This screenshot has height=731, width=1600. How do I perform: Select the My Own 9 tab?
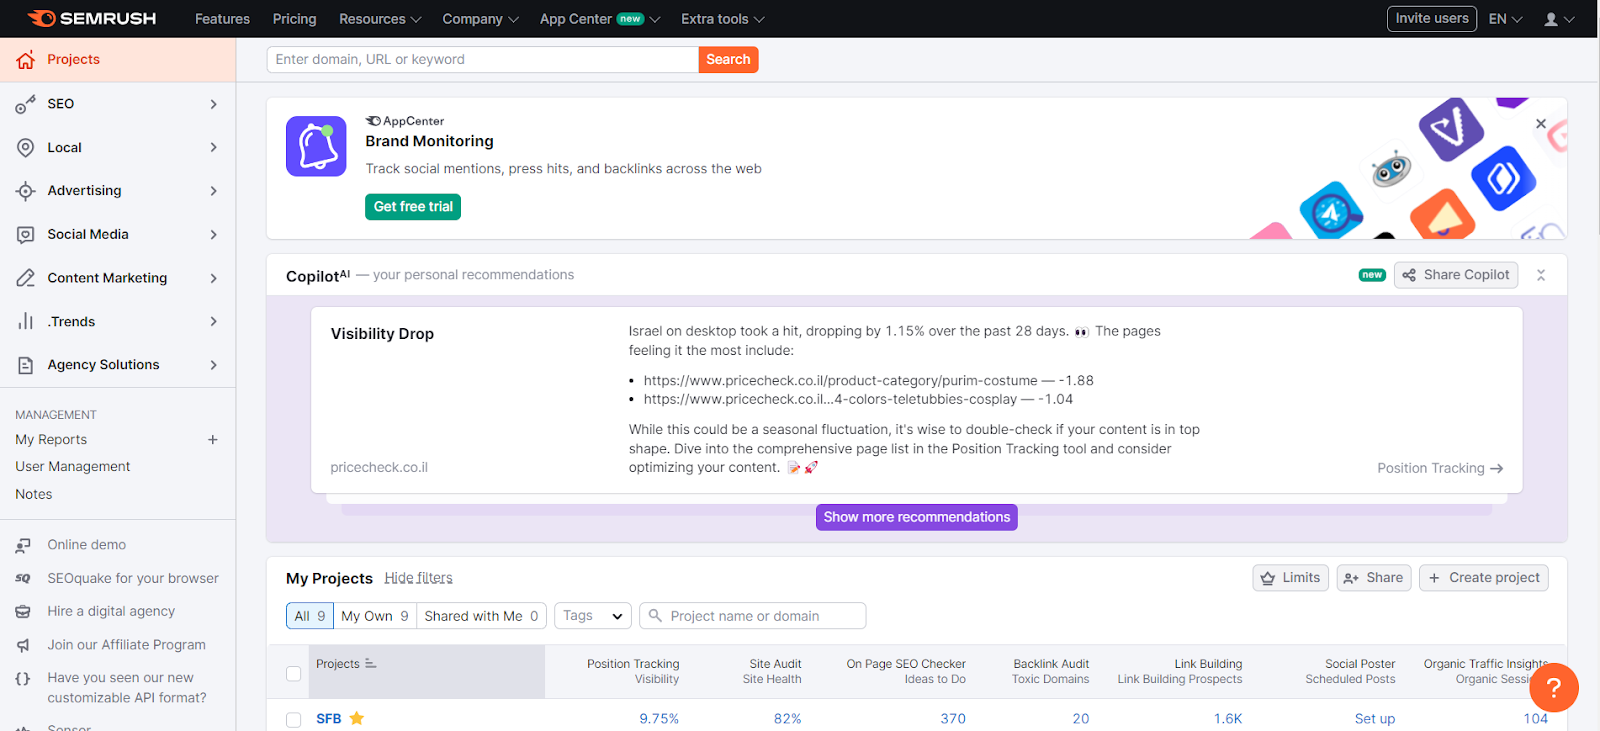pos(375,616)
